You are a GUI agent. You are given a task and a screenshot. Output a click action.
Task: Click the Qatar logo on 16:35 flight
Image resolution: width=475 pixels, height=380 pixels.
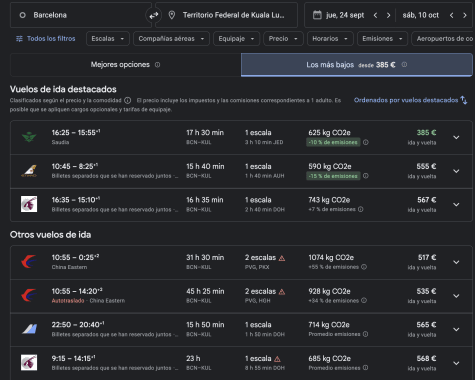(x=29, y=204)
